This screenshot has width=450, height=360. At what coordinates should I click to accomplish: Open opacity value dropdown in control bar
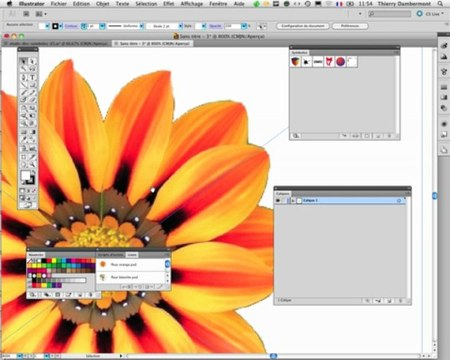(244, 26)
